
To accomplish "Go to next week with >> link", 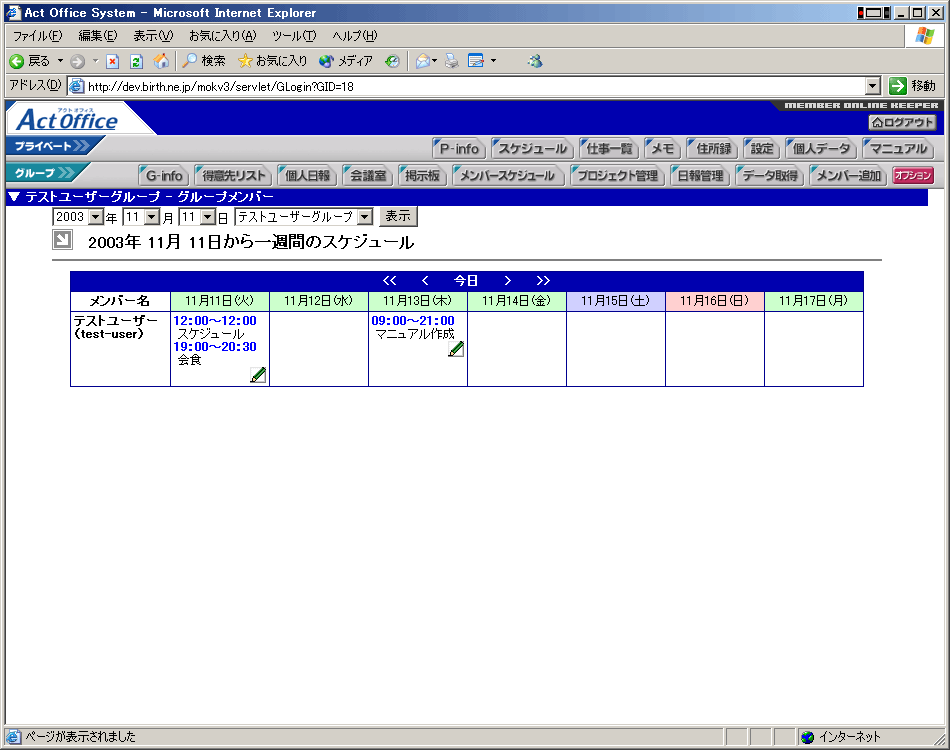I will 543,281.
